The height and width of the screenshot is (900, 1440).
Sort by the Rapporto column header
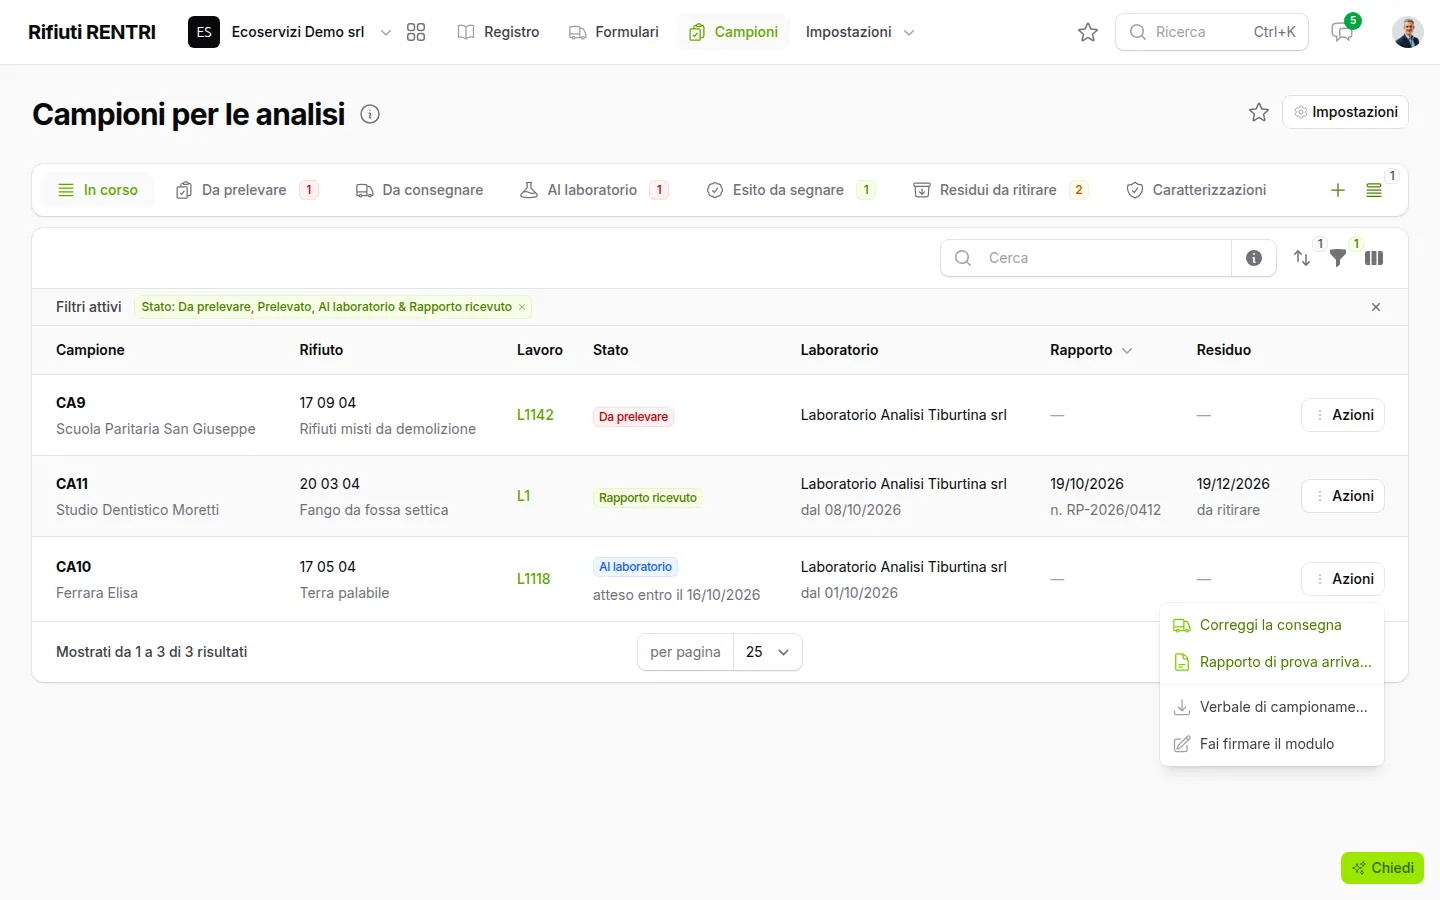(1091, 350)
